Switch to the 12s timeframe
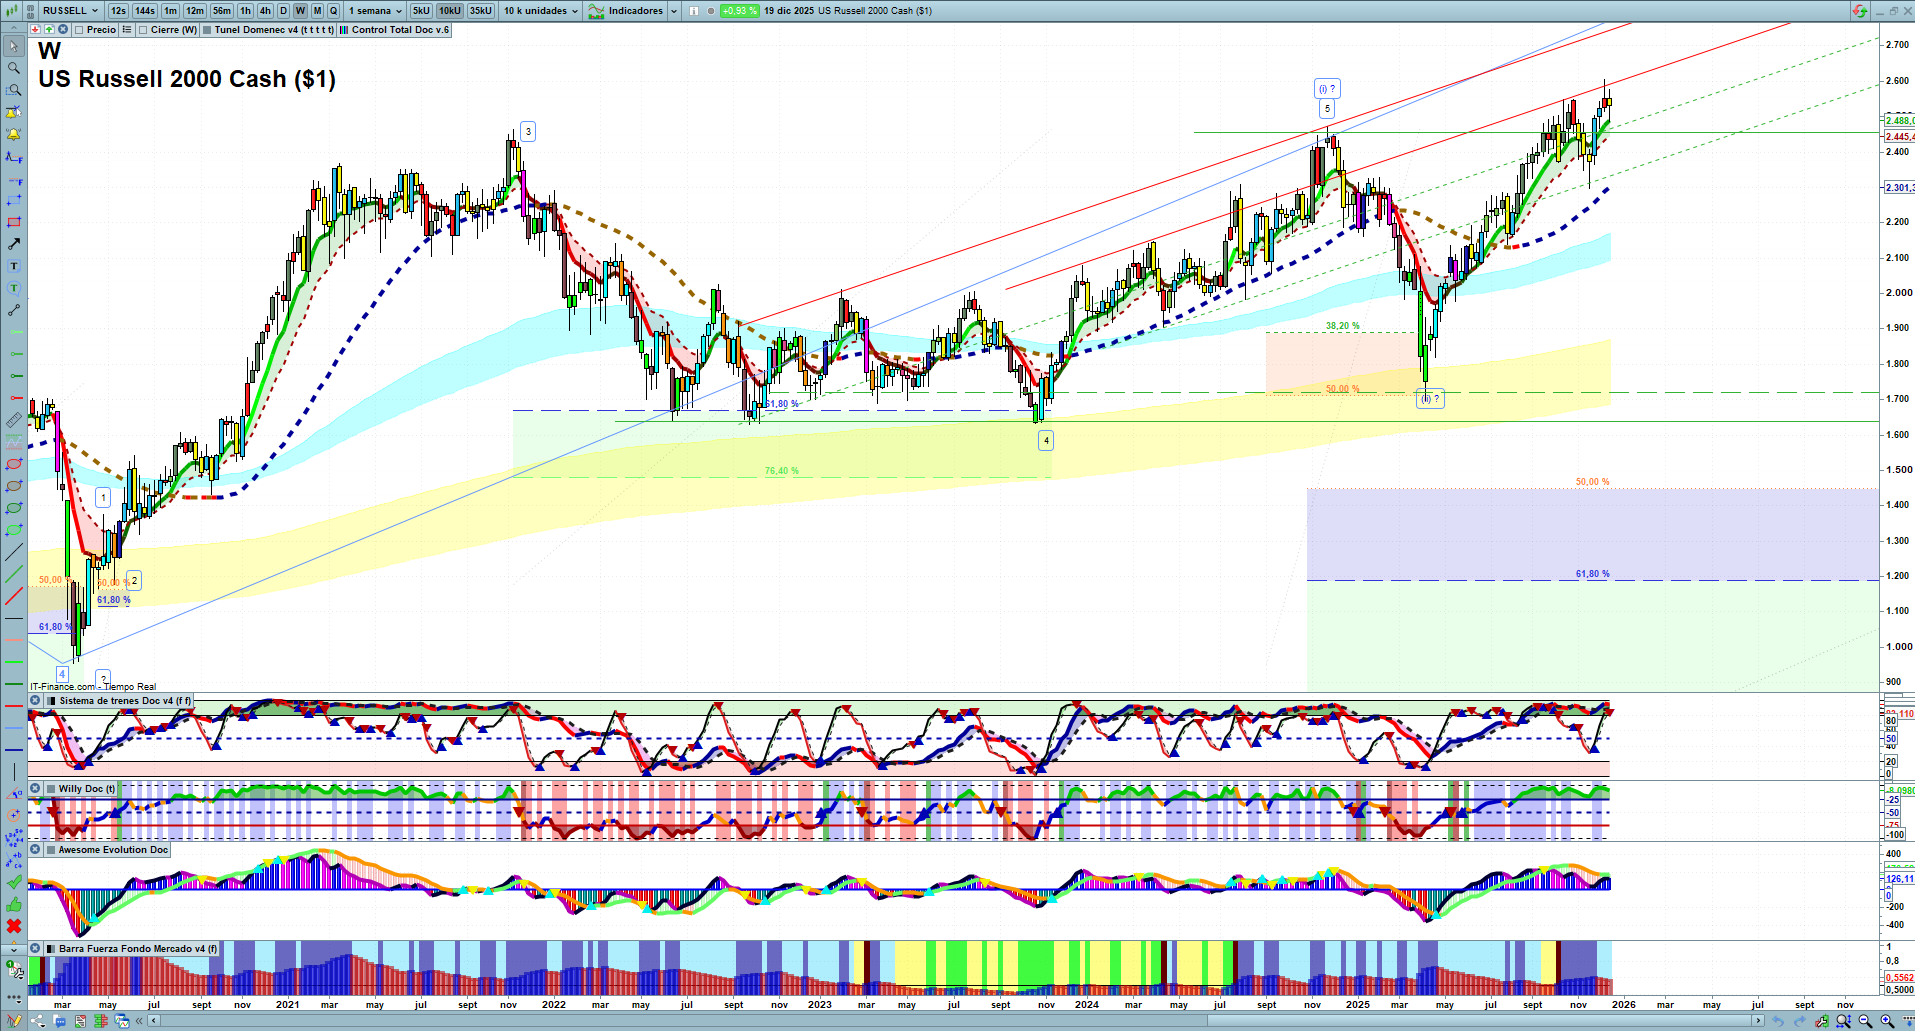 tap(119, 11)
